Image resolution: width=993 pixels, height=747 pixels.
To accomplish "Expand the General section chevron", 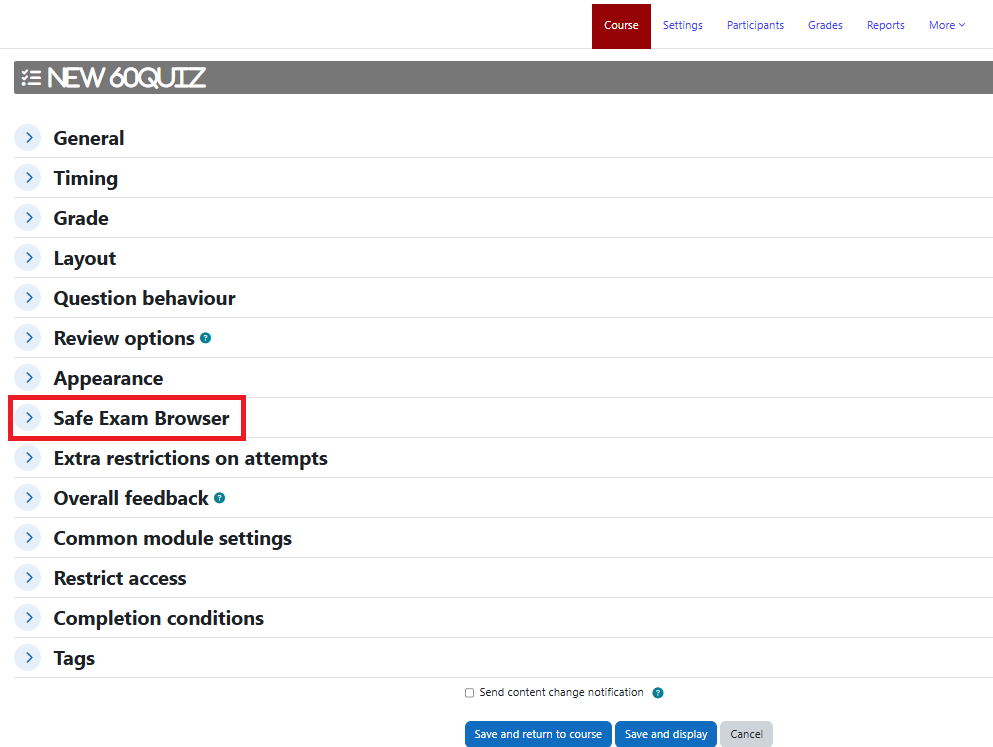I will click(28, 137).
